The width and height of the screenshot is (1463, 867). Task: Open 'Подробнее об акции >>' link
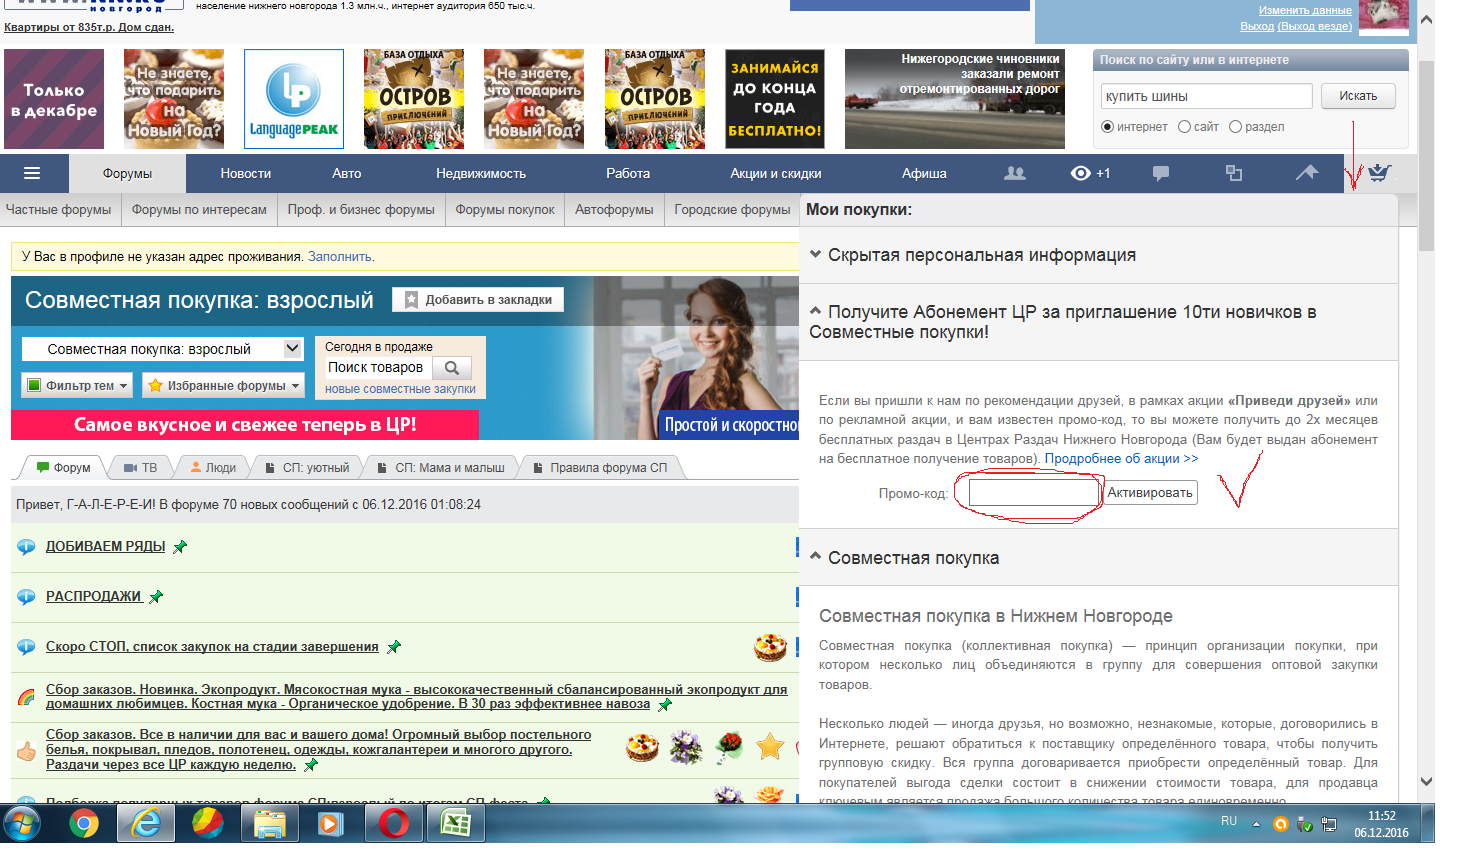[x=1121, y=459]
